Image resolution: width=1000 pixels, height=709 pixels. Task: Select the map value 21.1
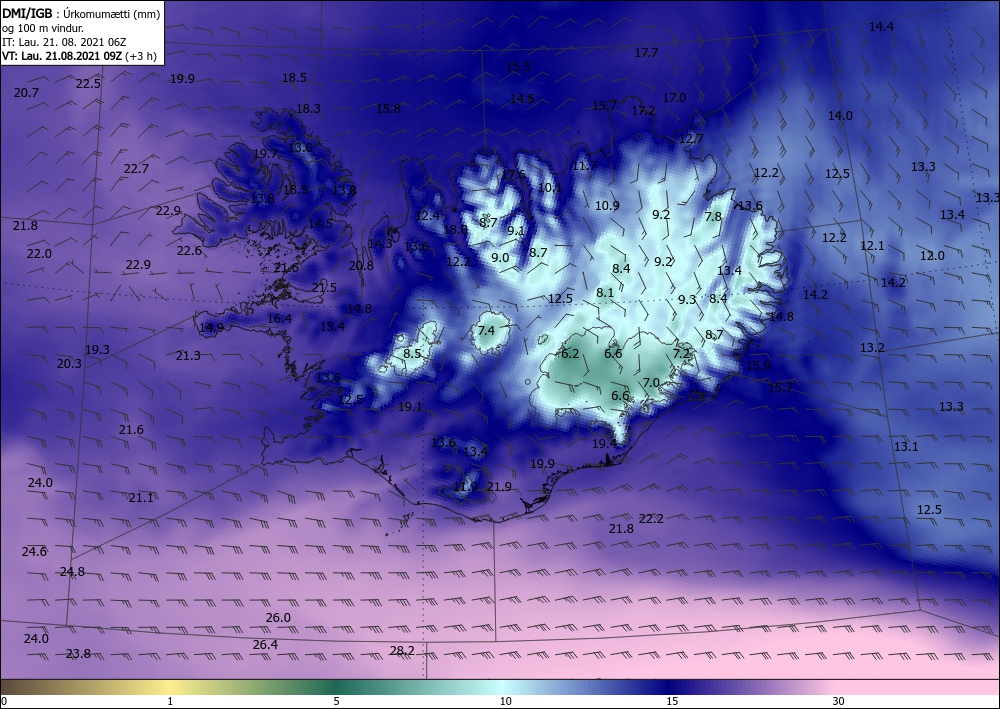pos(141,497)
